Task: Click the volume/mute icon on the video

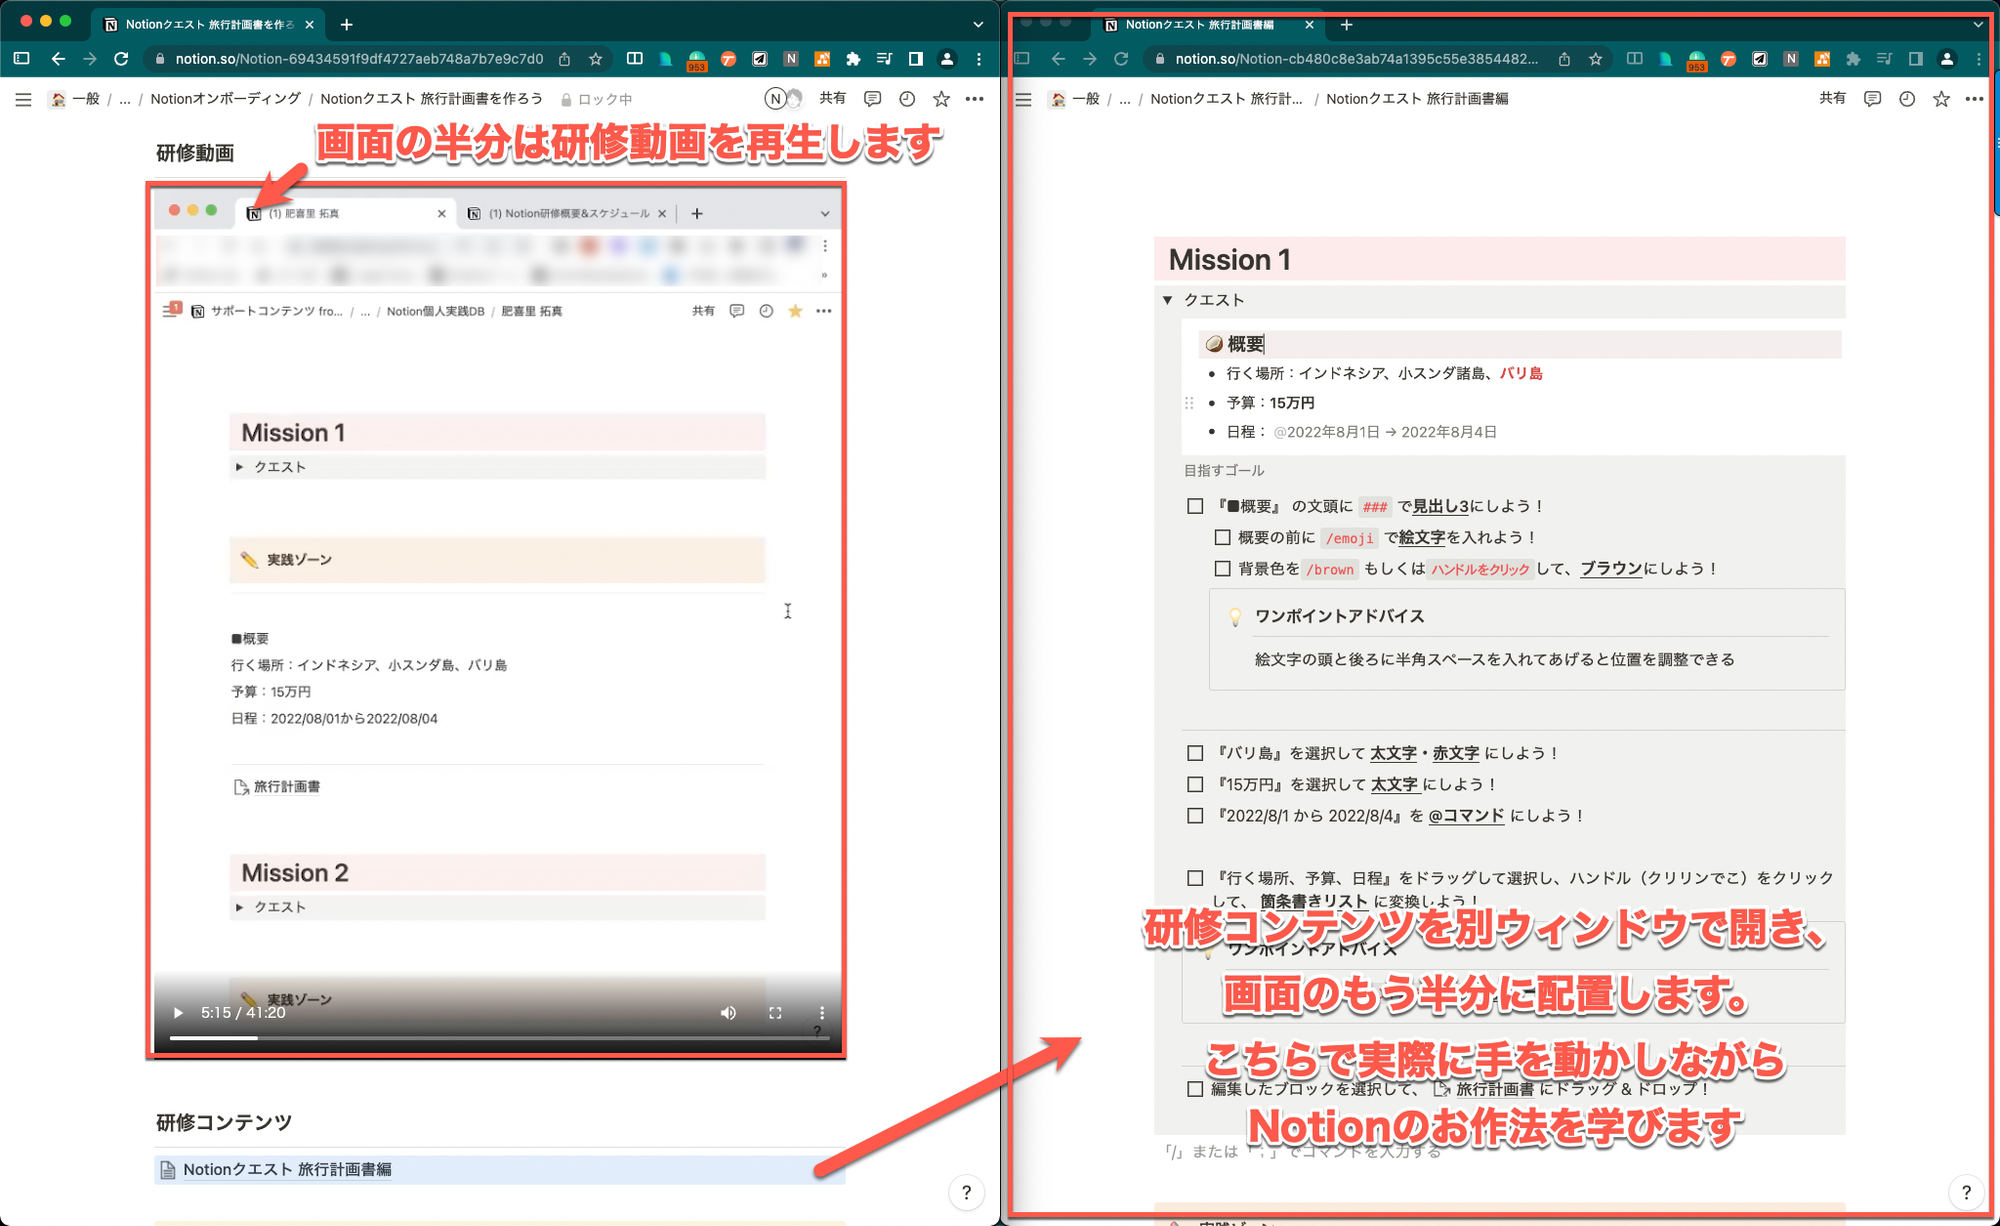Action: [x=726, y=1013]
